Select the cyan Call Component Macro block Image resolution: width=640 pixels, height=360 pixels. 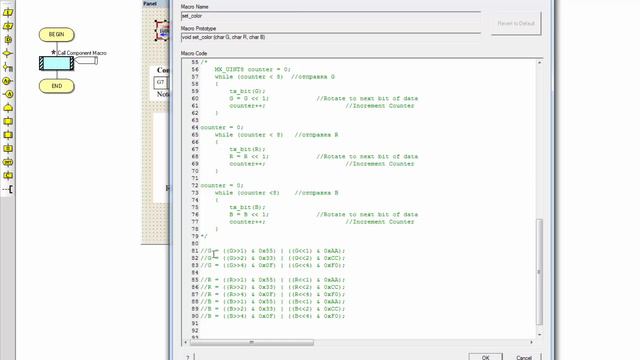click(x=57, y=63)
